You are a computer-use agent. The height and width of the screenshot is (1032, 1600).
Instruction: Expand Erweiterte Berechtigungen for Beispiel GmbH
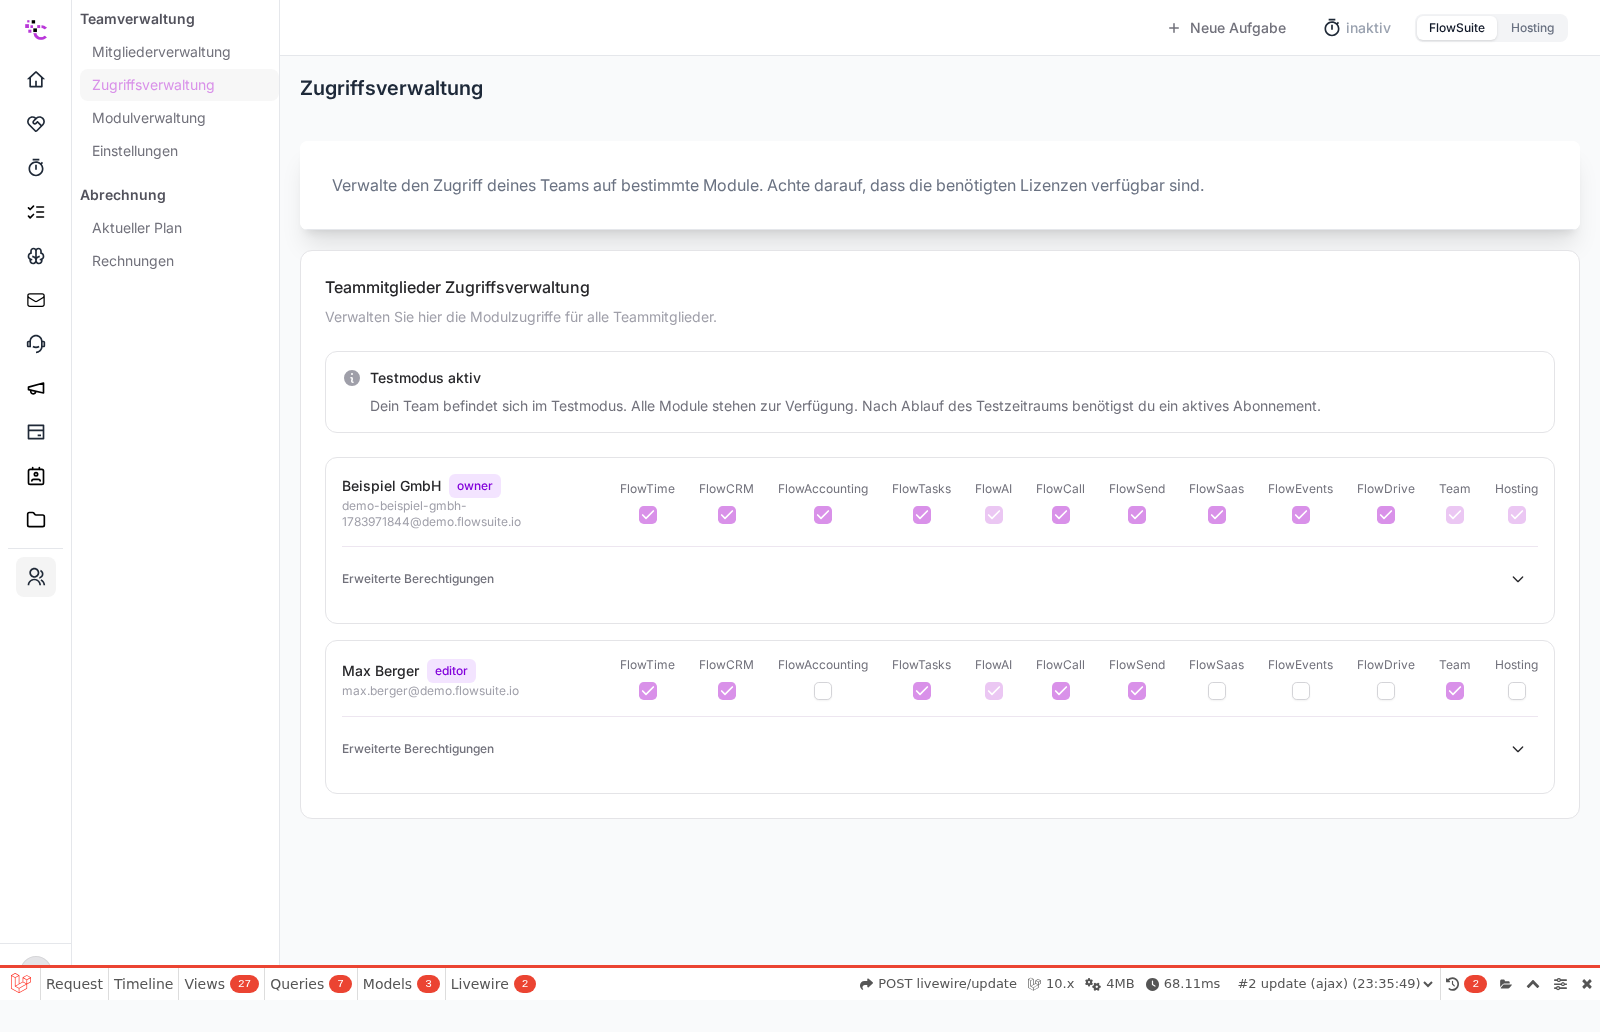click(940, 579)
